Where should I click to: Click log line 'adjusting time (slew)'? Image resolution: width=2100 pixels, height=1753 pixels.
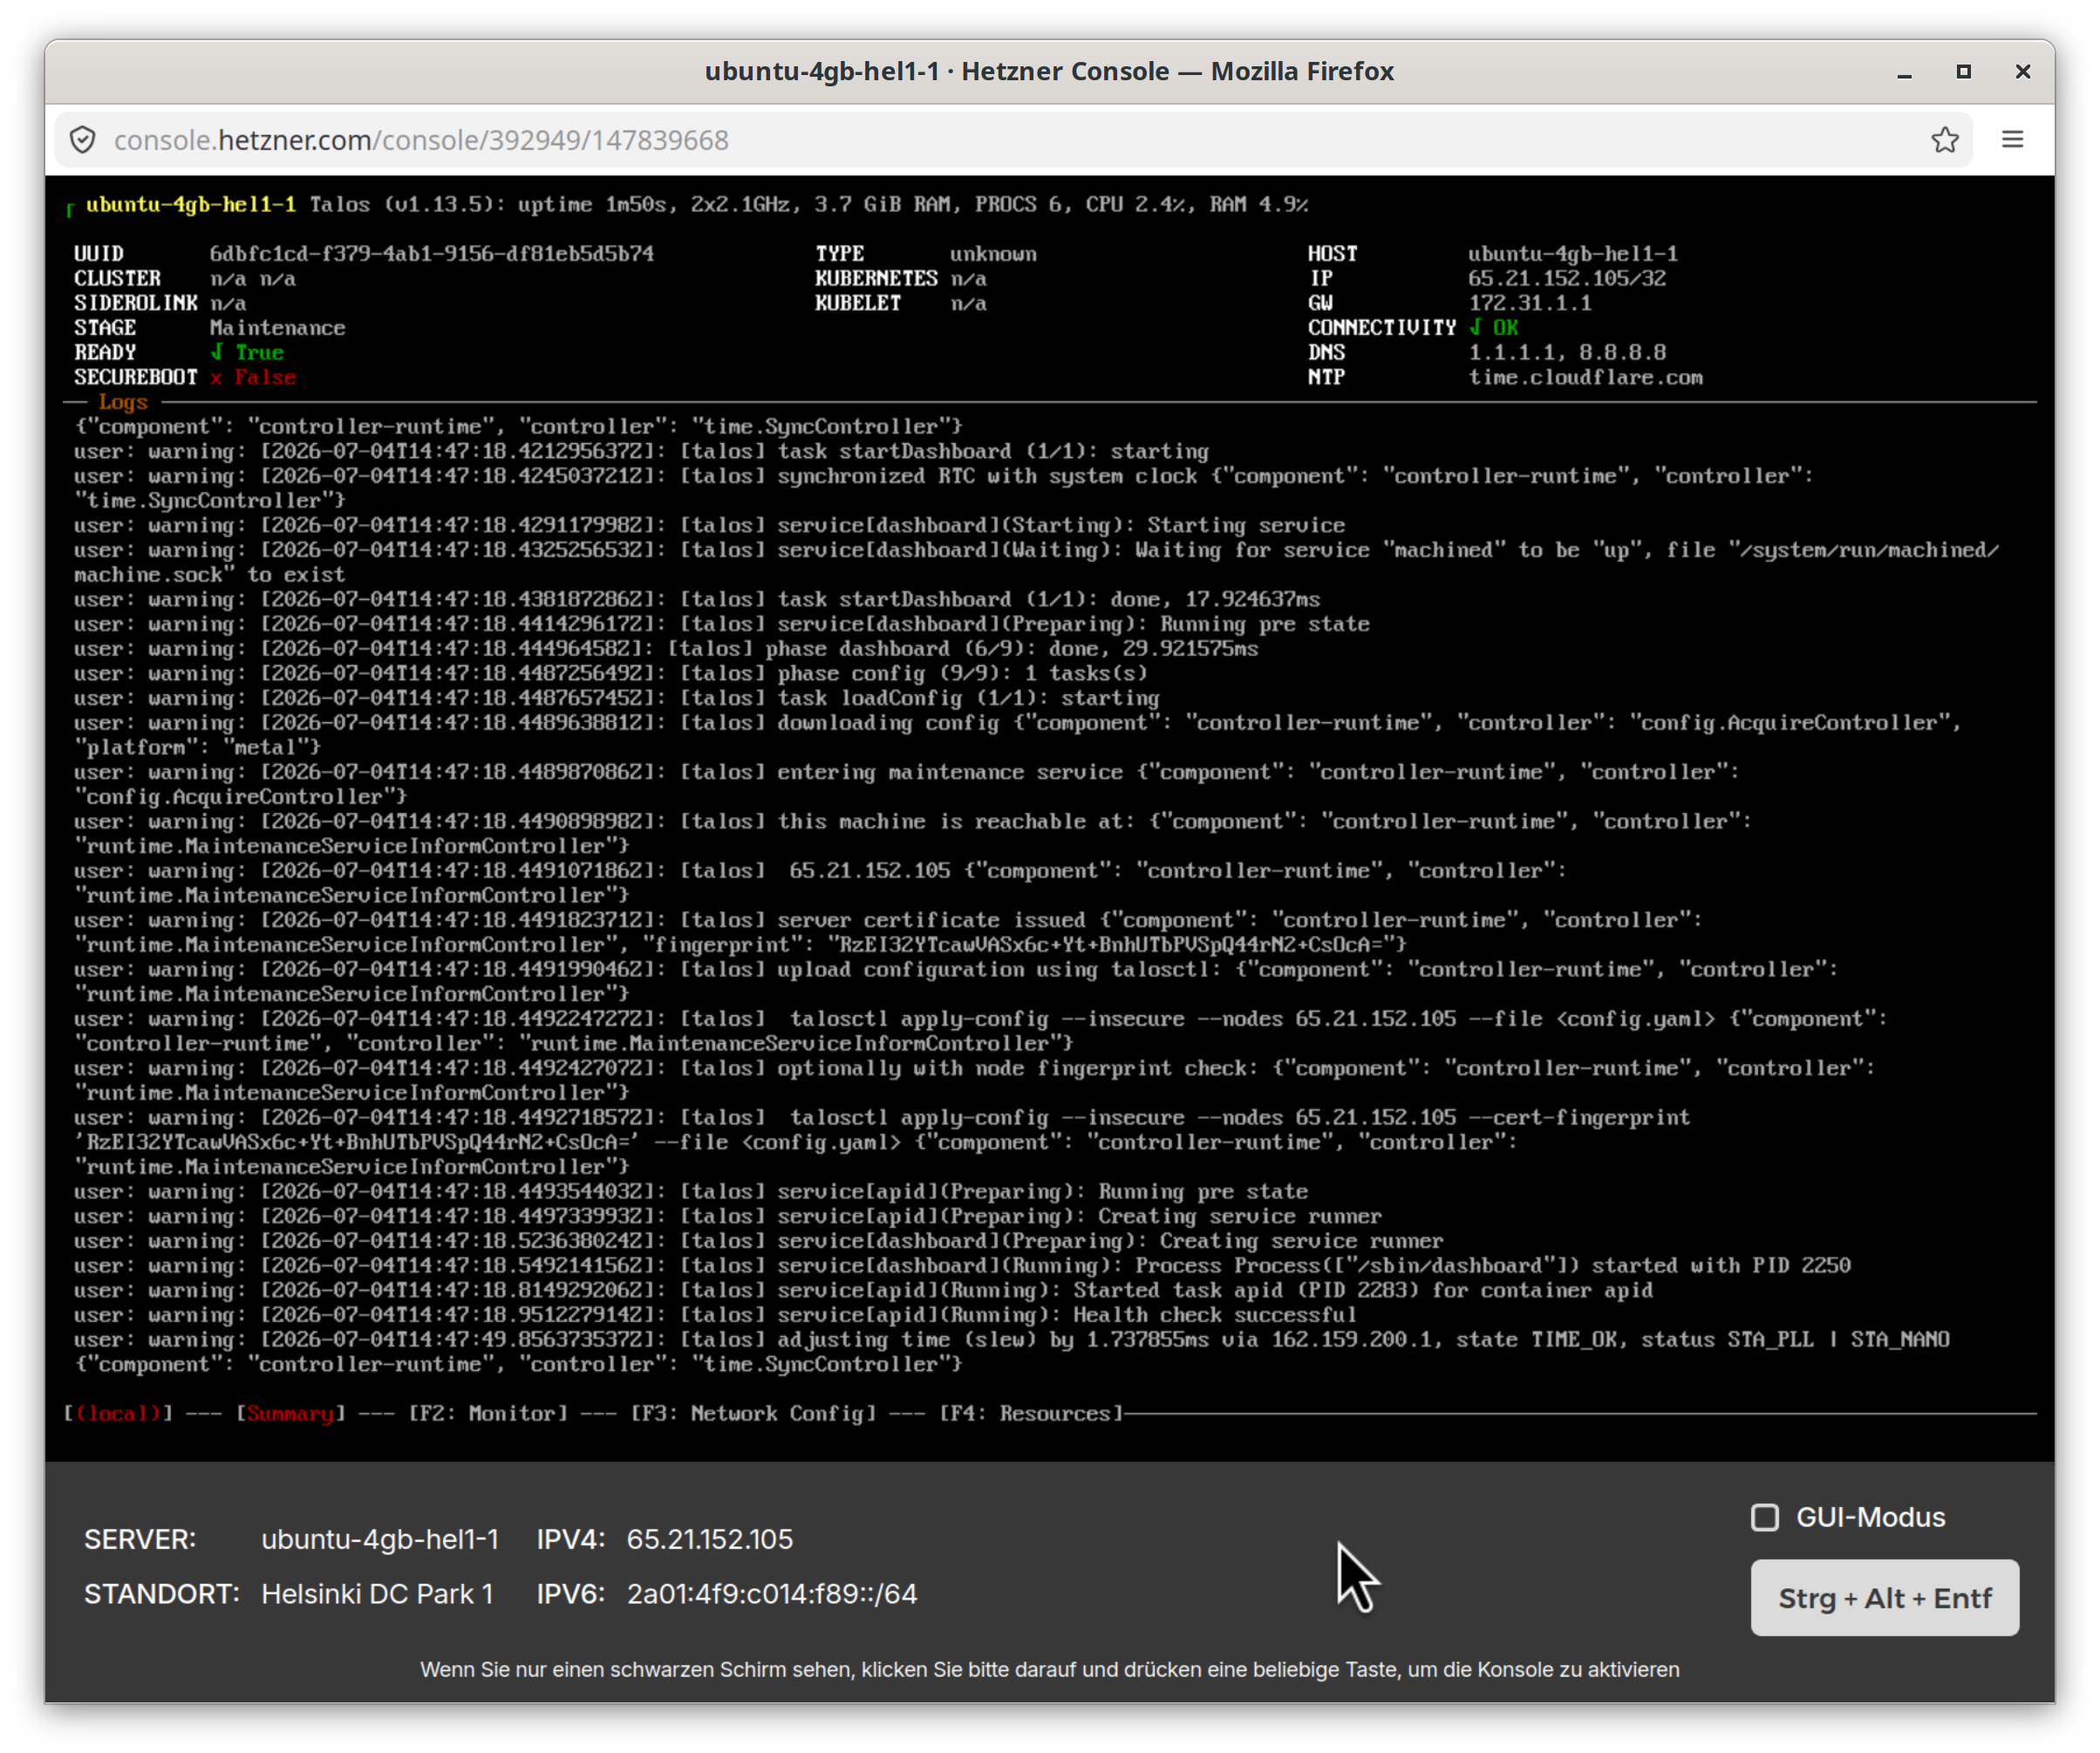coord(1012,1352)
